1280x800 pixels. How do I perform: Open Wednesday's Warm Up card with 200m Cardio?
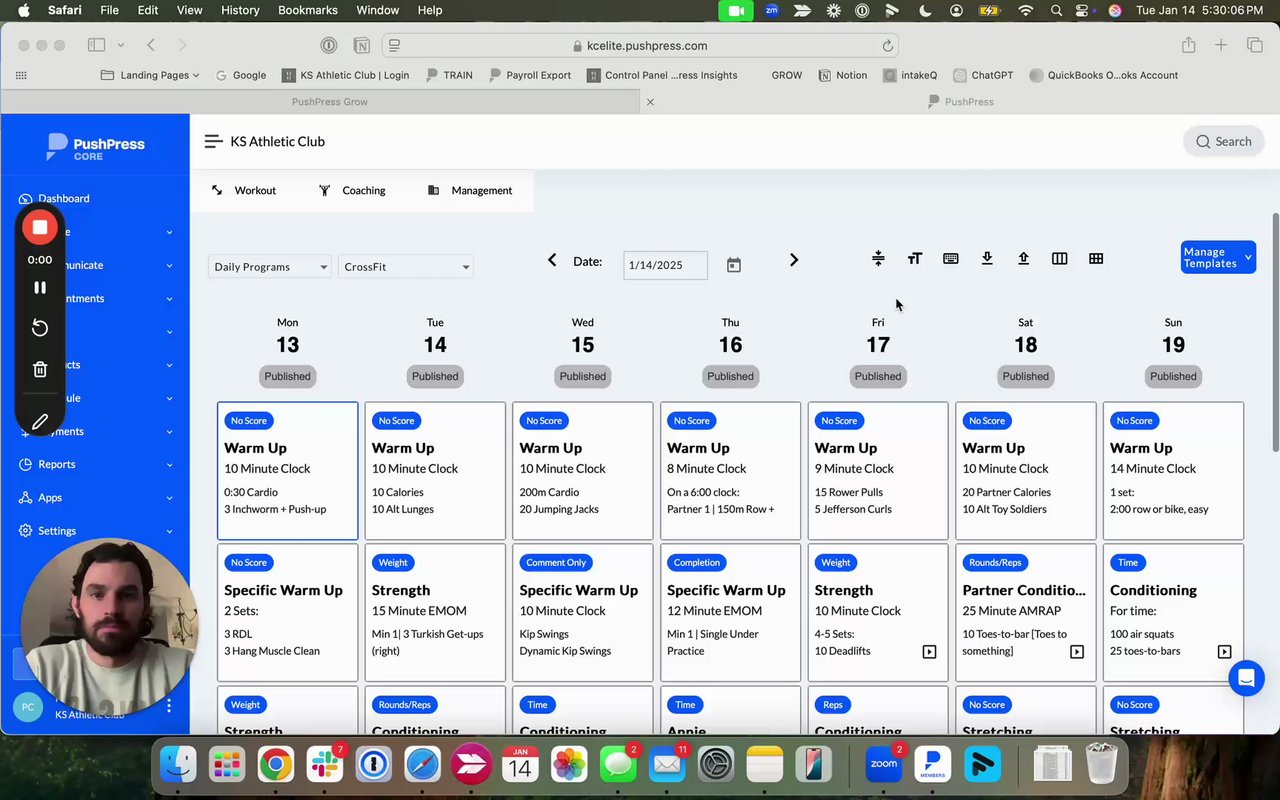click(583, 471)
